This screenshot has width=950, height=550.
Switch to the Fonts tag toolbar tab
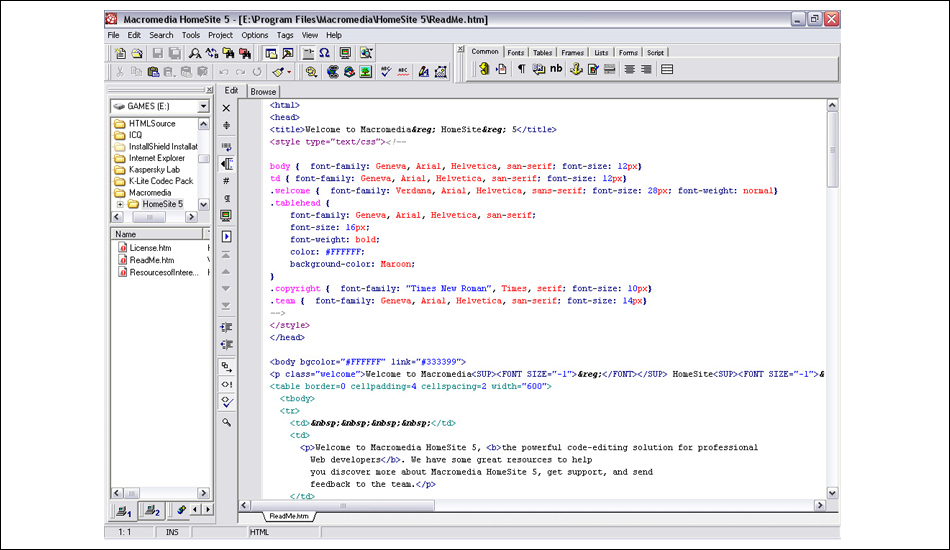click(516, 53)
